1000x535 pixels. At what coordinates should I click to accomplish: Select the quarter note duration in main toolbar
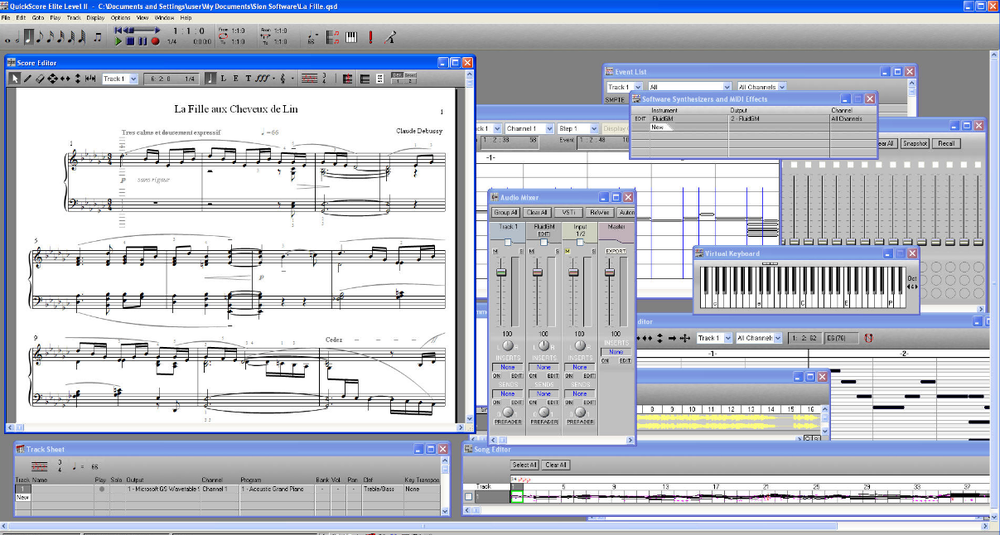point(29,37)
